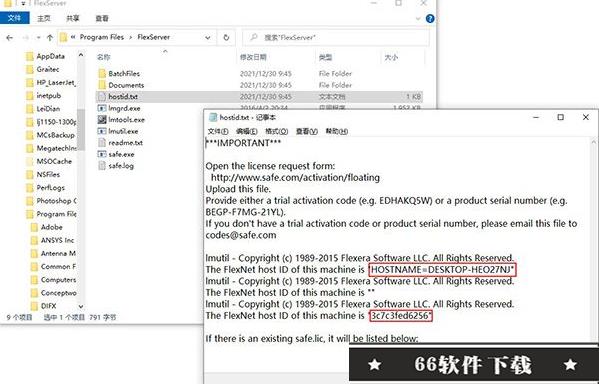Select the Documents folder icon in file list
The width and height of the screenshot is (599, 384).
(102, 85)
